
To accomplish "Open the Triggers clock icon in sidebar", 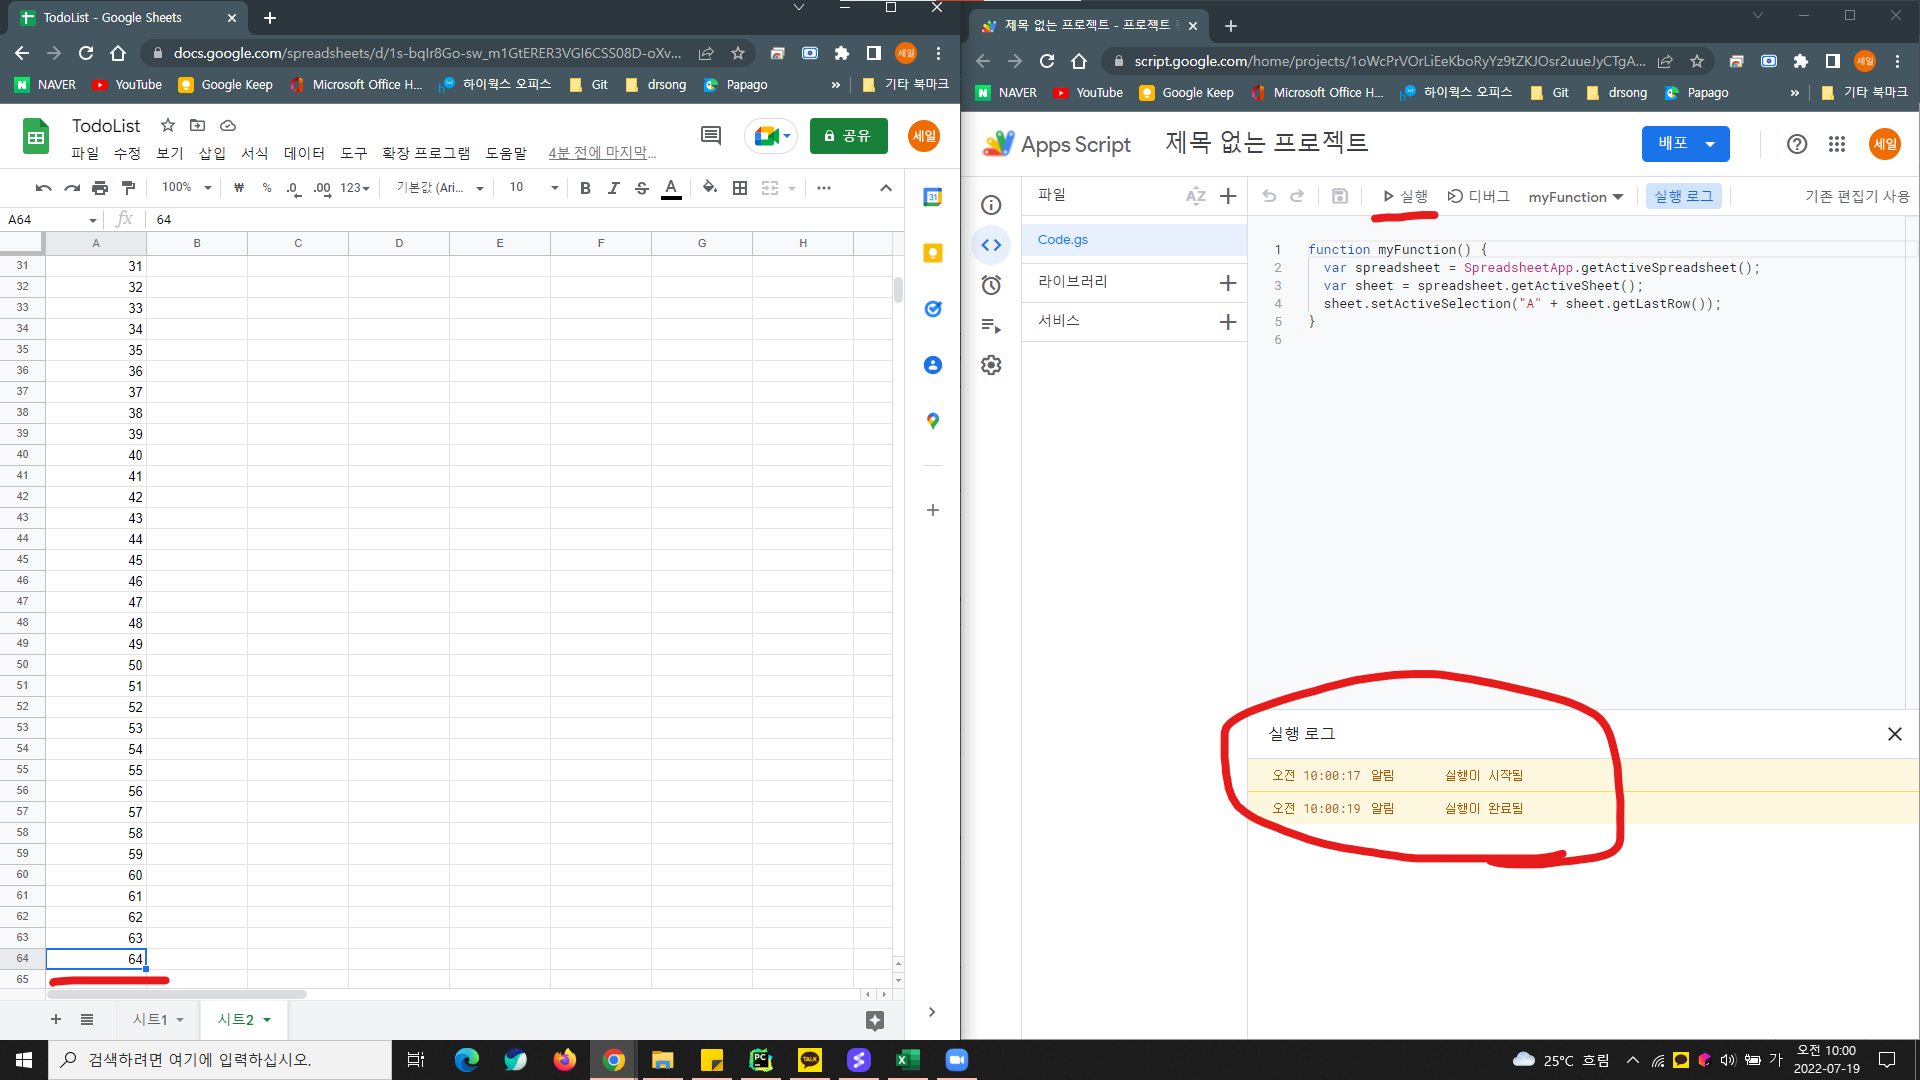I will click(991, 285).
